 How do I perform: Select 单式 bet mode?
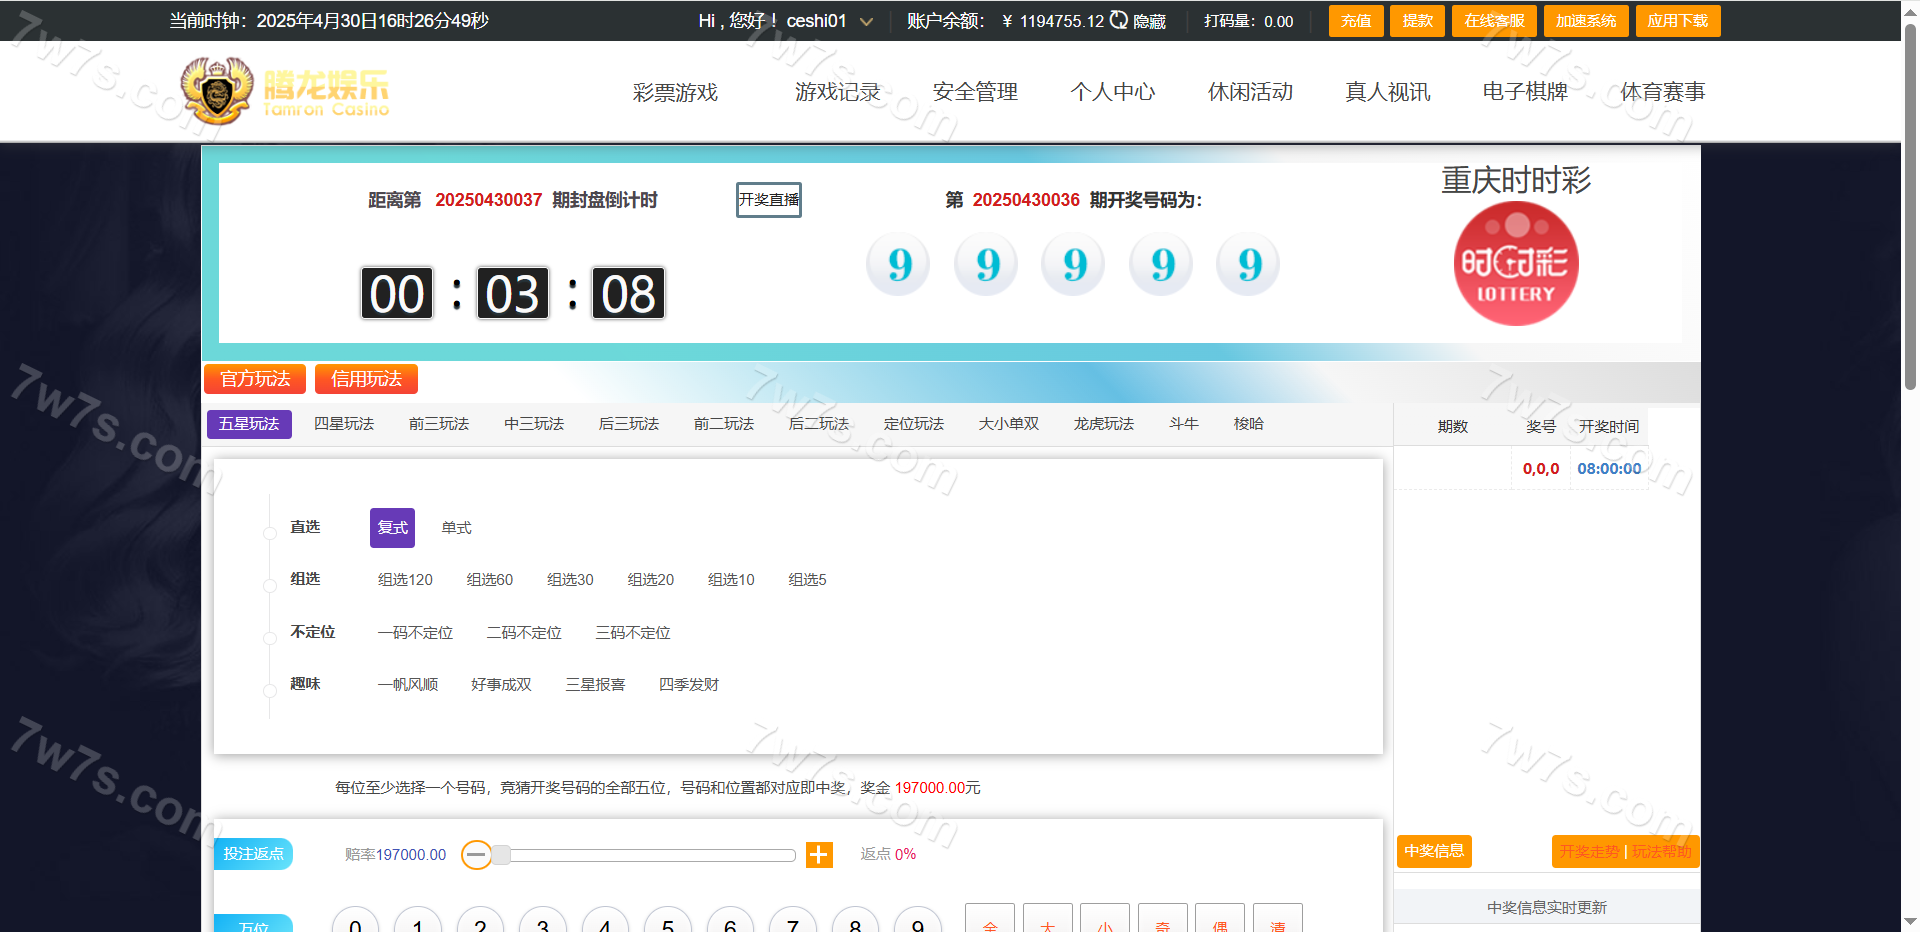[456, 528]
